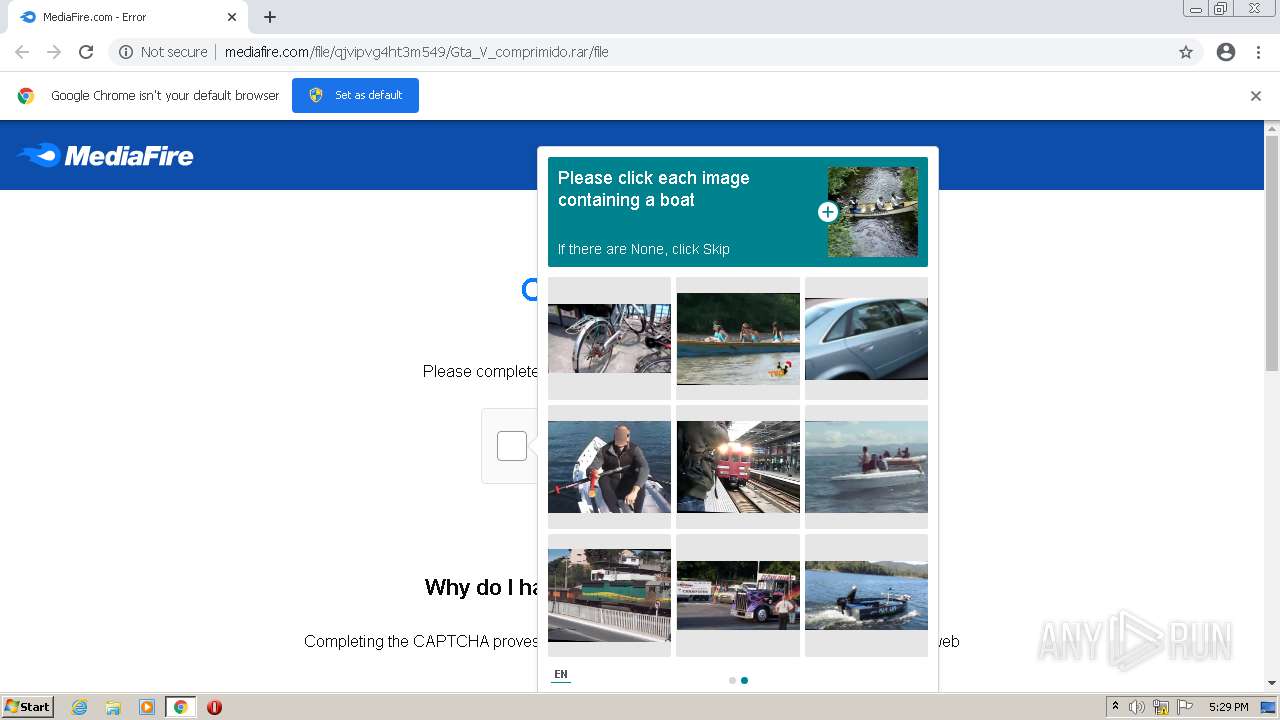Click the vertical scrollbar thumb
The image size is (1280, 720).
point(1272,253)
